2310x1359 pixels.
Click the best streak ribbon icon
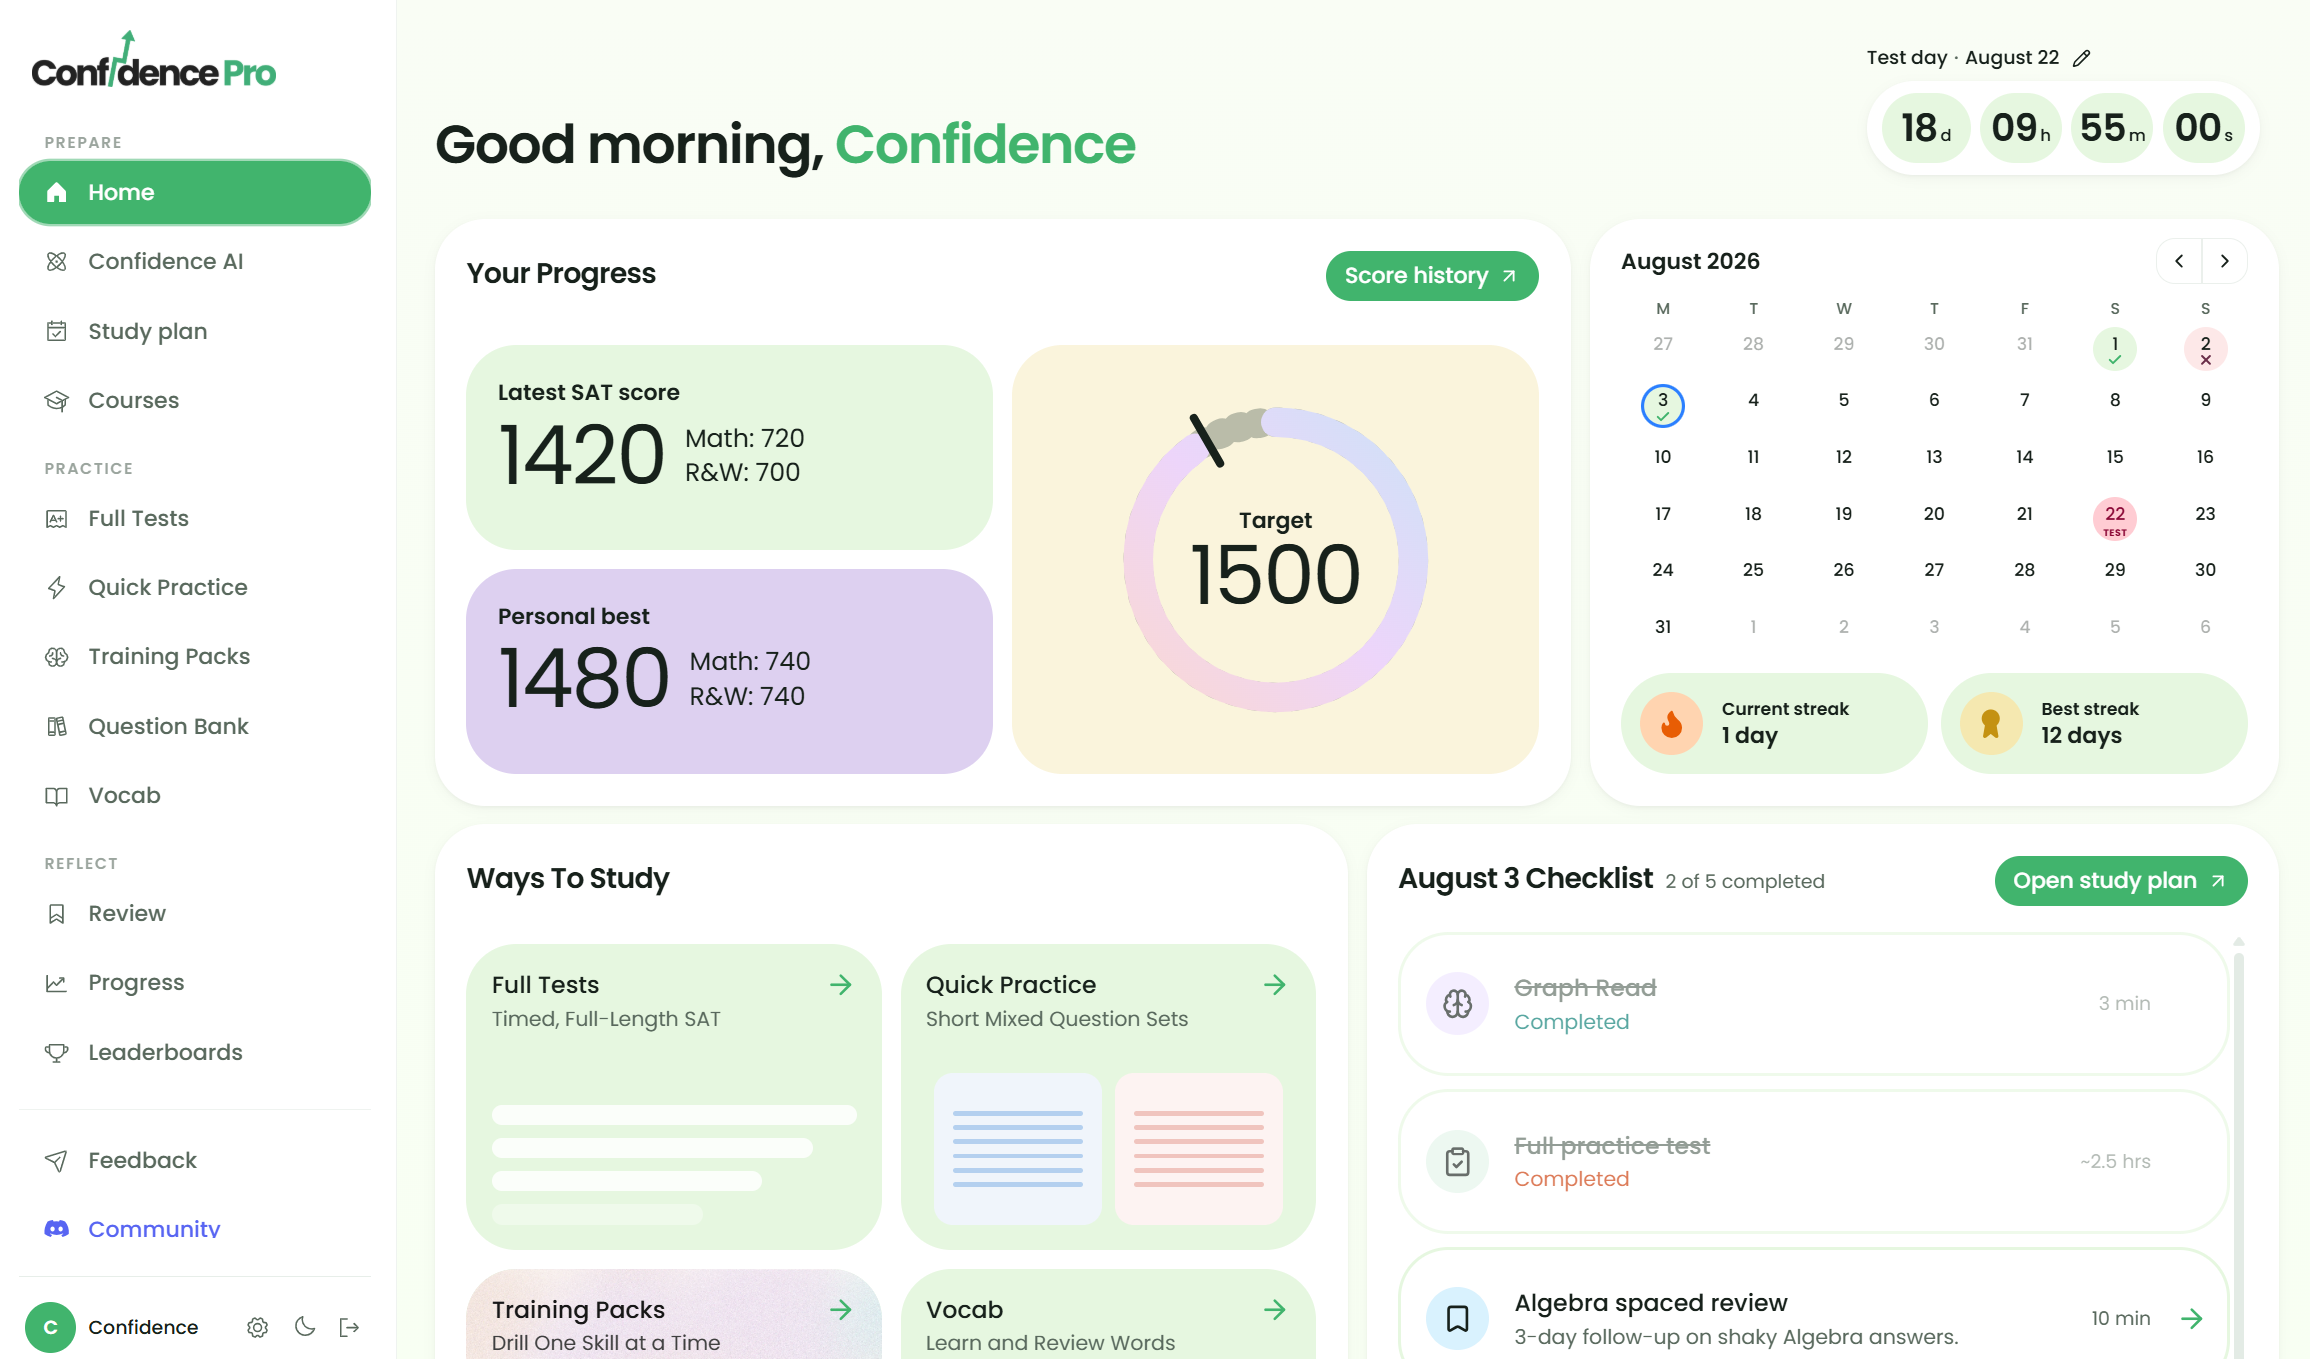(1991, 723)
